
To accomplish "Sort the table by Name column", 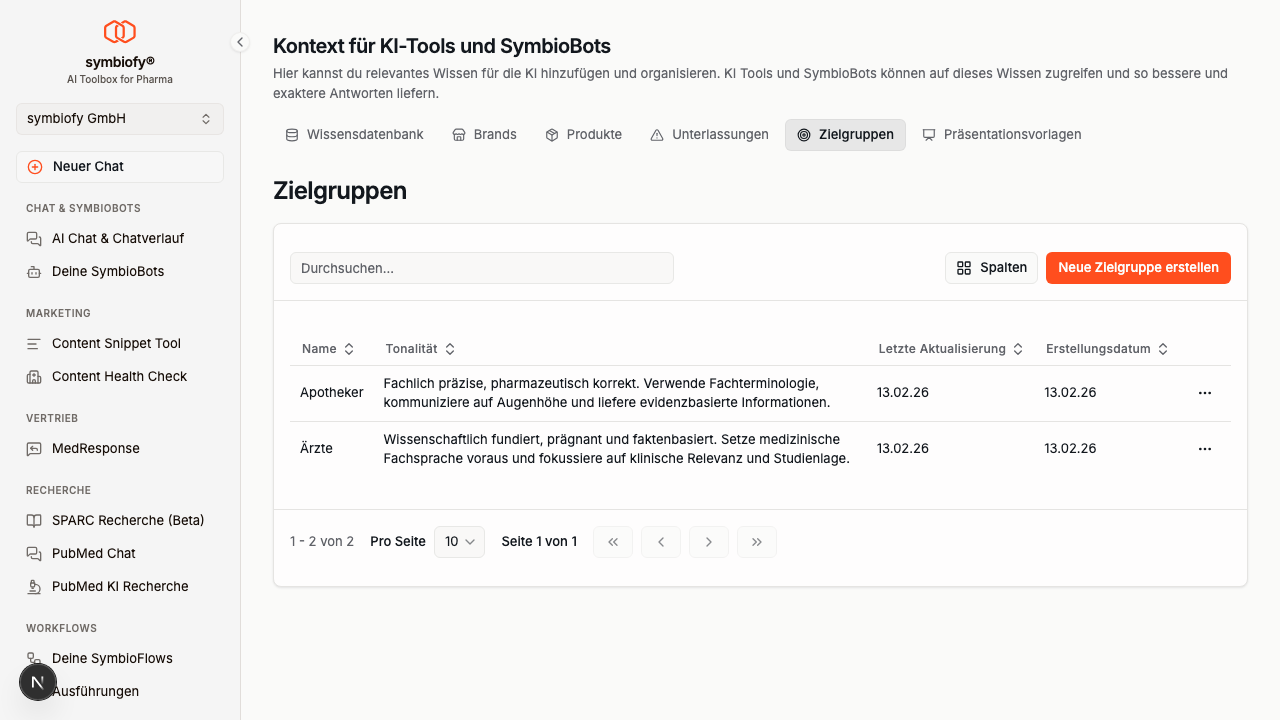I will click(328, 349).
